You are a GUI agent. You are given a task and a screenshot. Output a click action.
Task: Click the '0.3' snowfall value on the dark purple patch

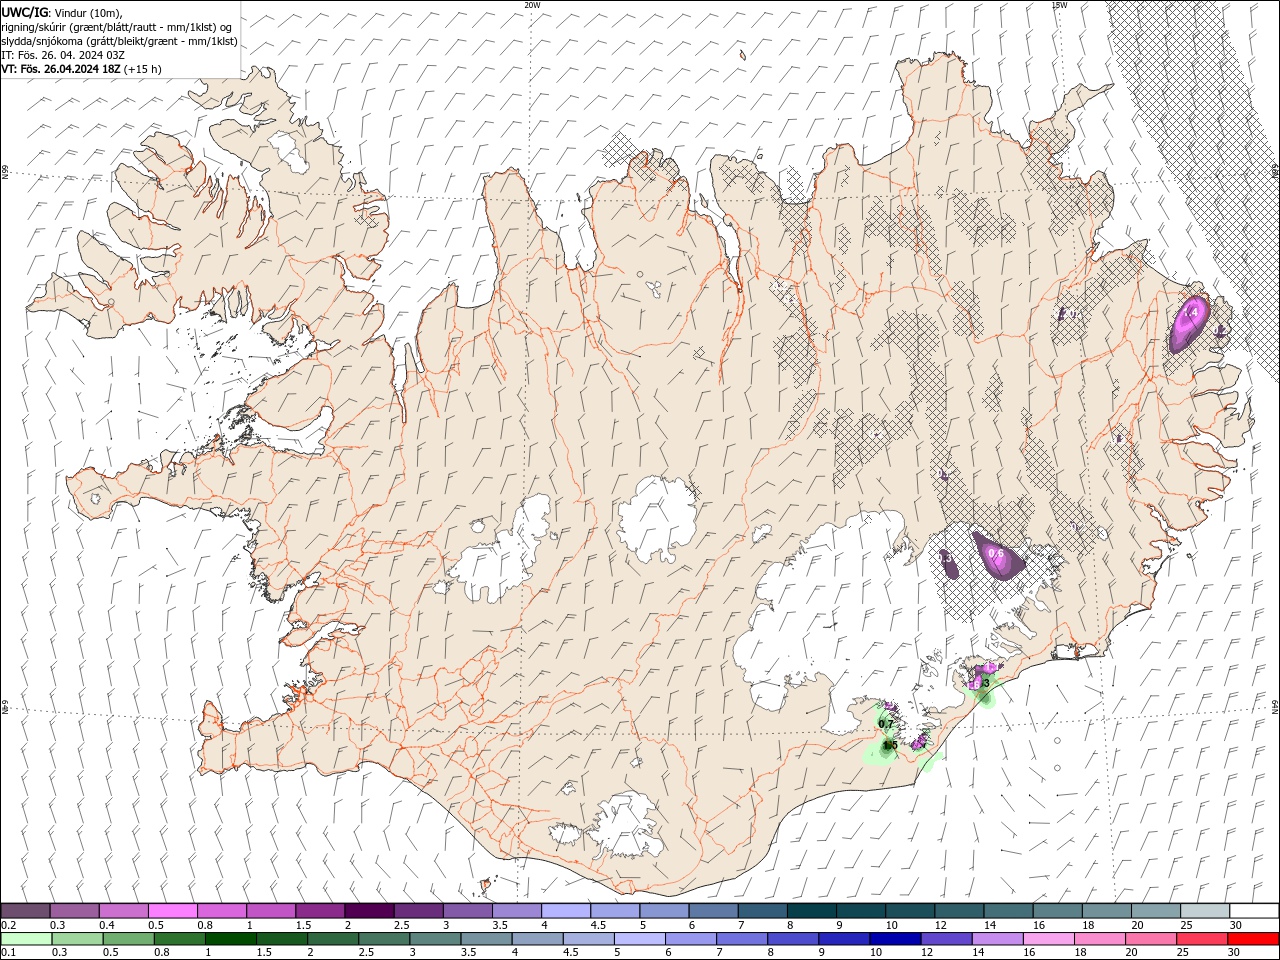(944, 557)
